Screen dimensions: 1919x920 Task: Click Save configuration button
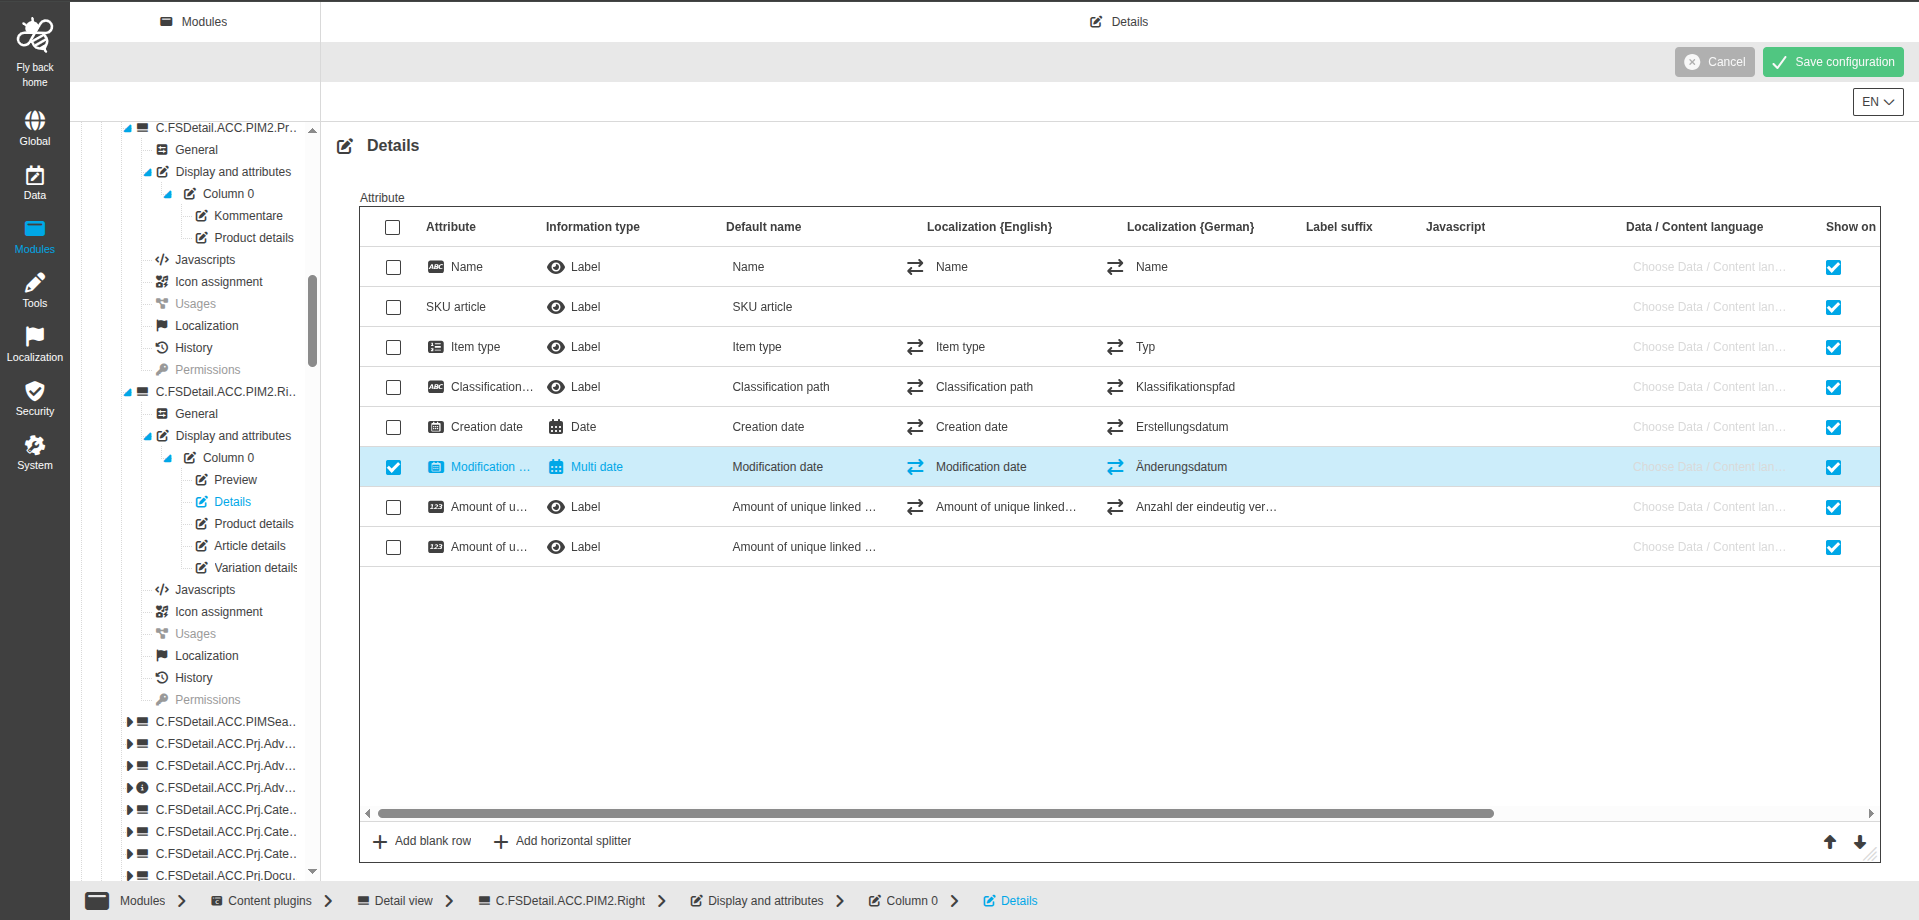click(1833, 62)
